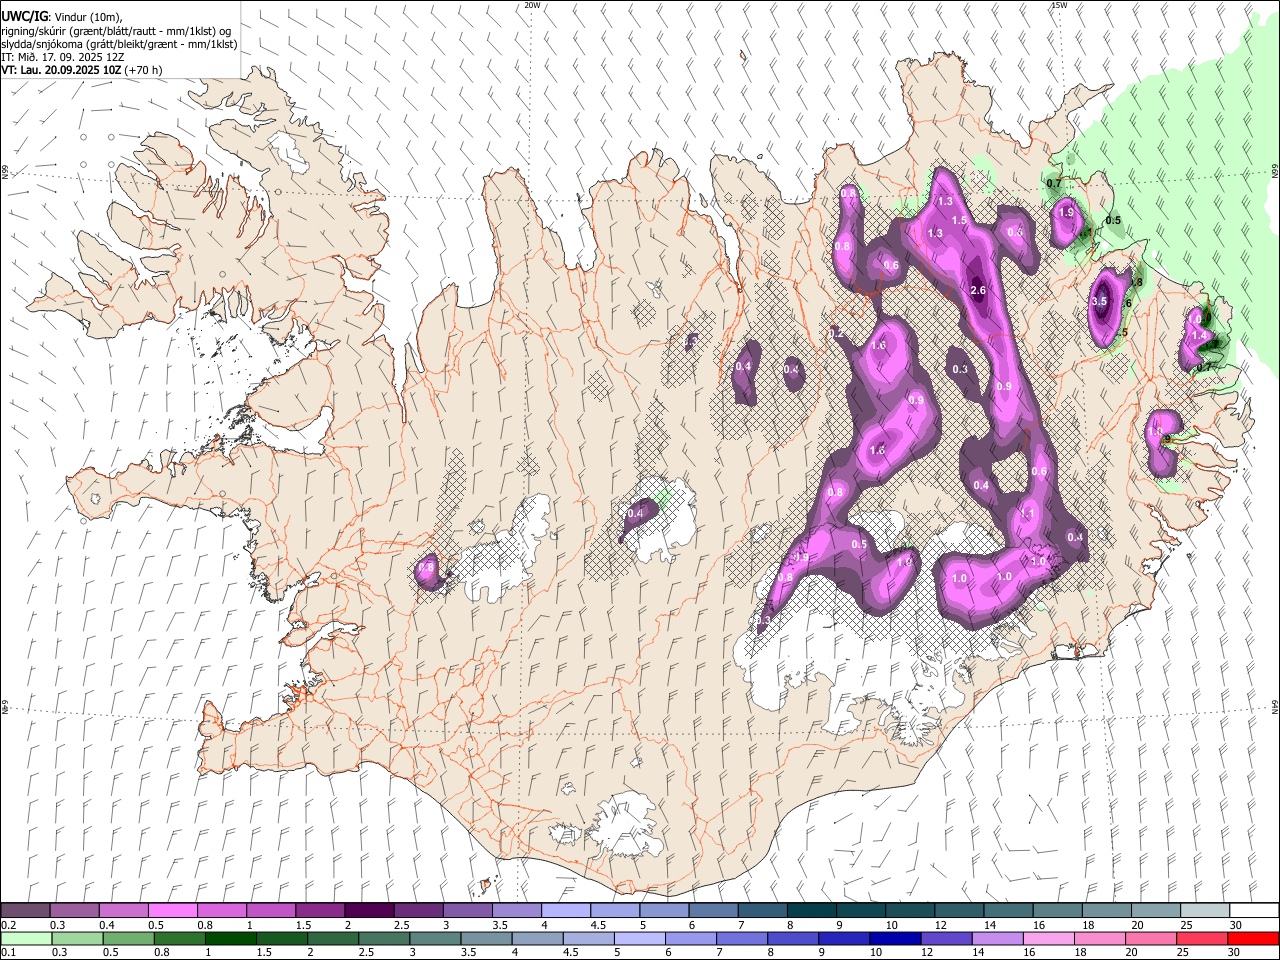The image size is (1280, 960).
Task: Pick the lower legend swatch labeled 6
Action: click(x=690, y=938)
